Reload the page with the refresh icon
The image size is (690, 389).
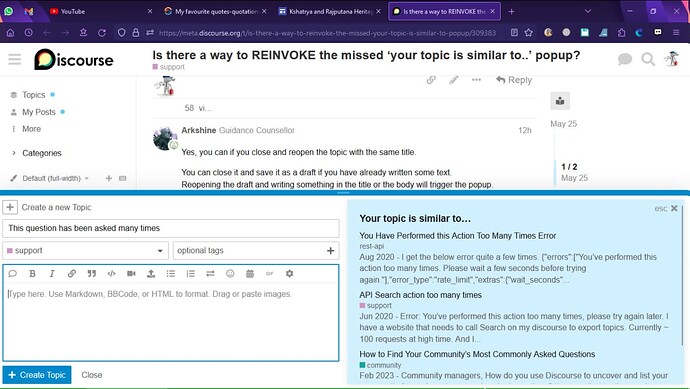click(102, 33)
